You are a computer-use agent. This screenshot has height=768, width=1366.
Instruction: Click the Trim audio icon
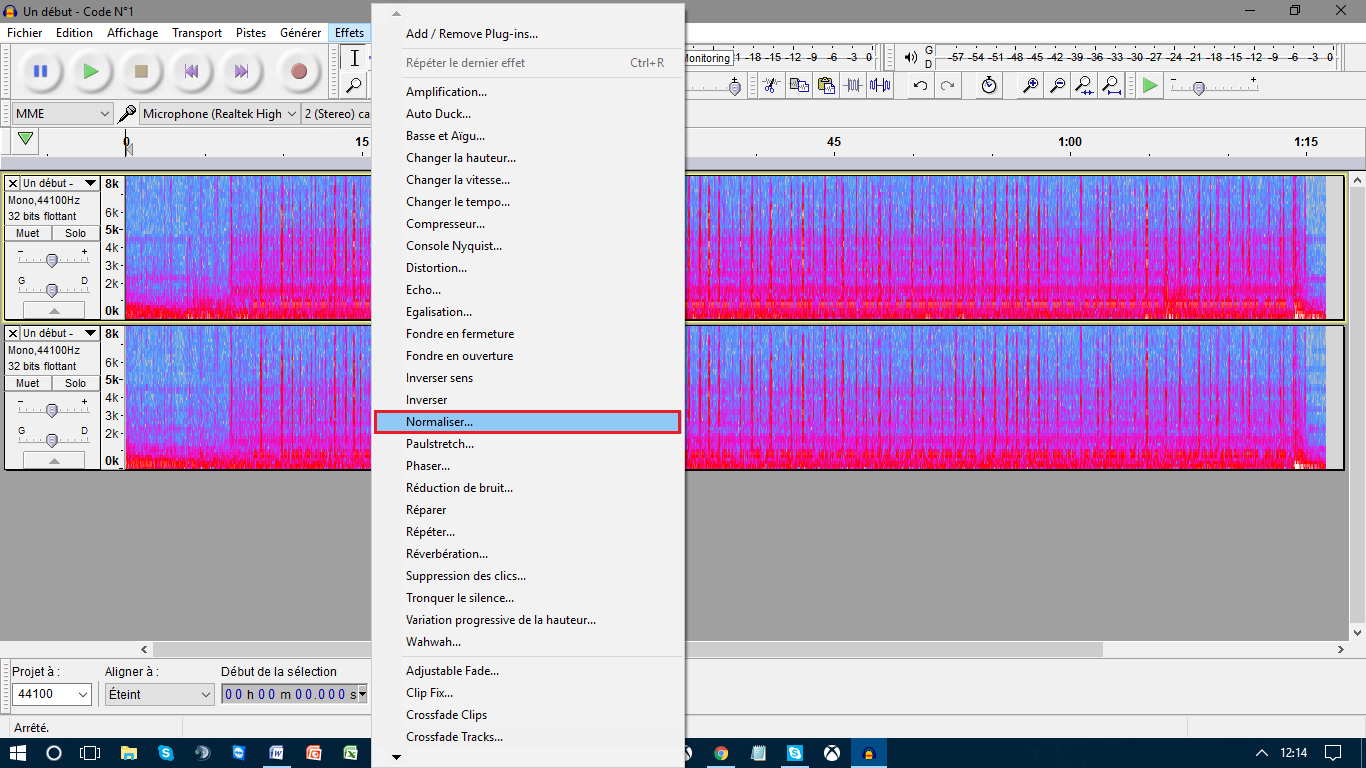pos(853,86)
